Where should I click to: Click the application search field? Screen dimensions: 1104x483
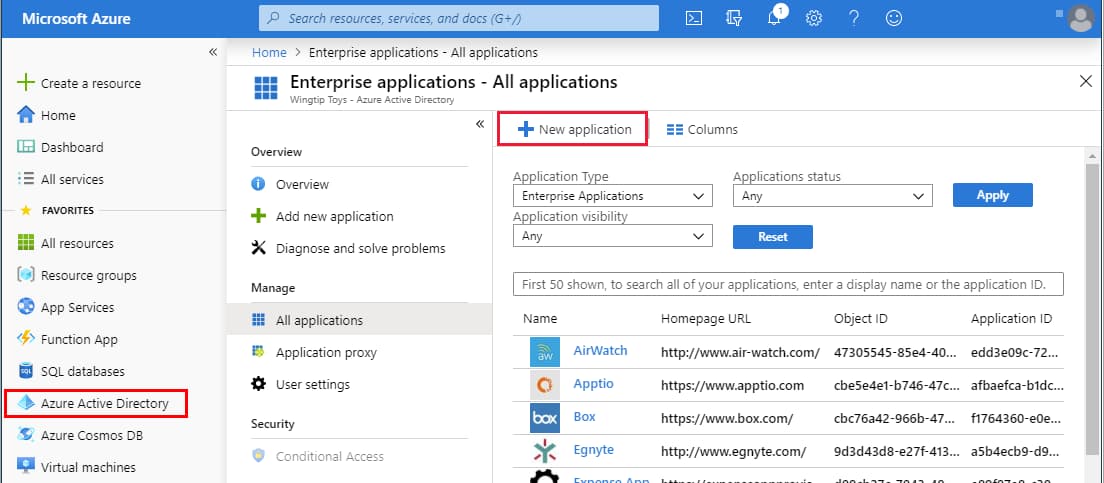(787, 284)
